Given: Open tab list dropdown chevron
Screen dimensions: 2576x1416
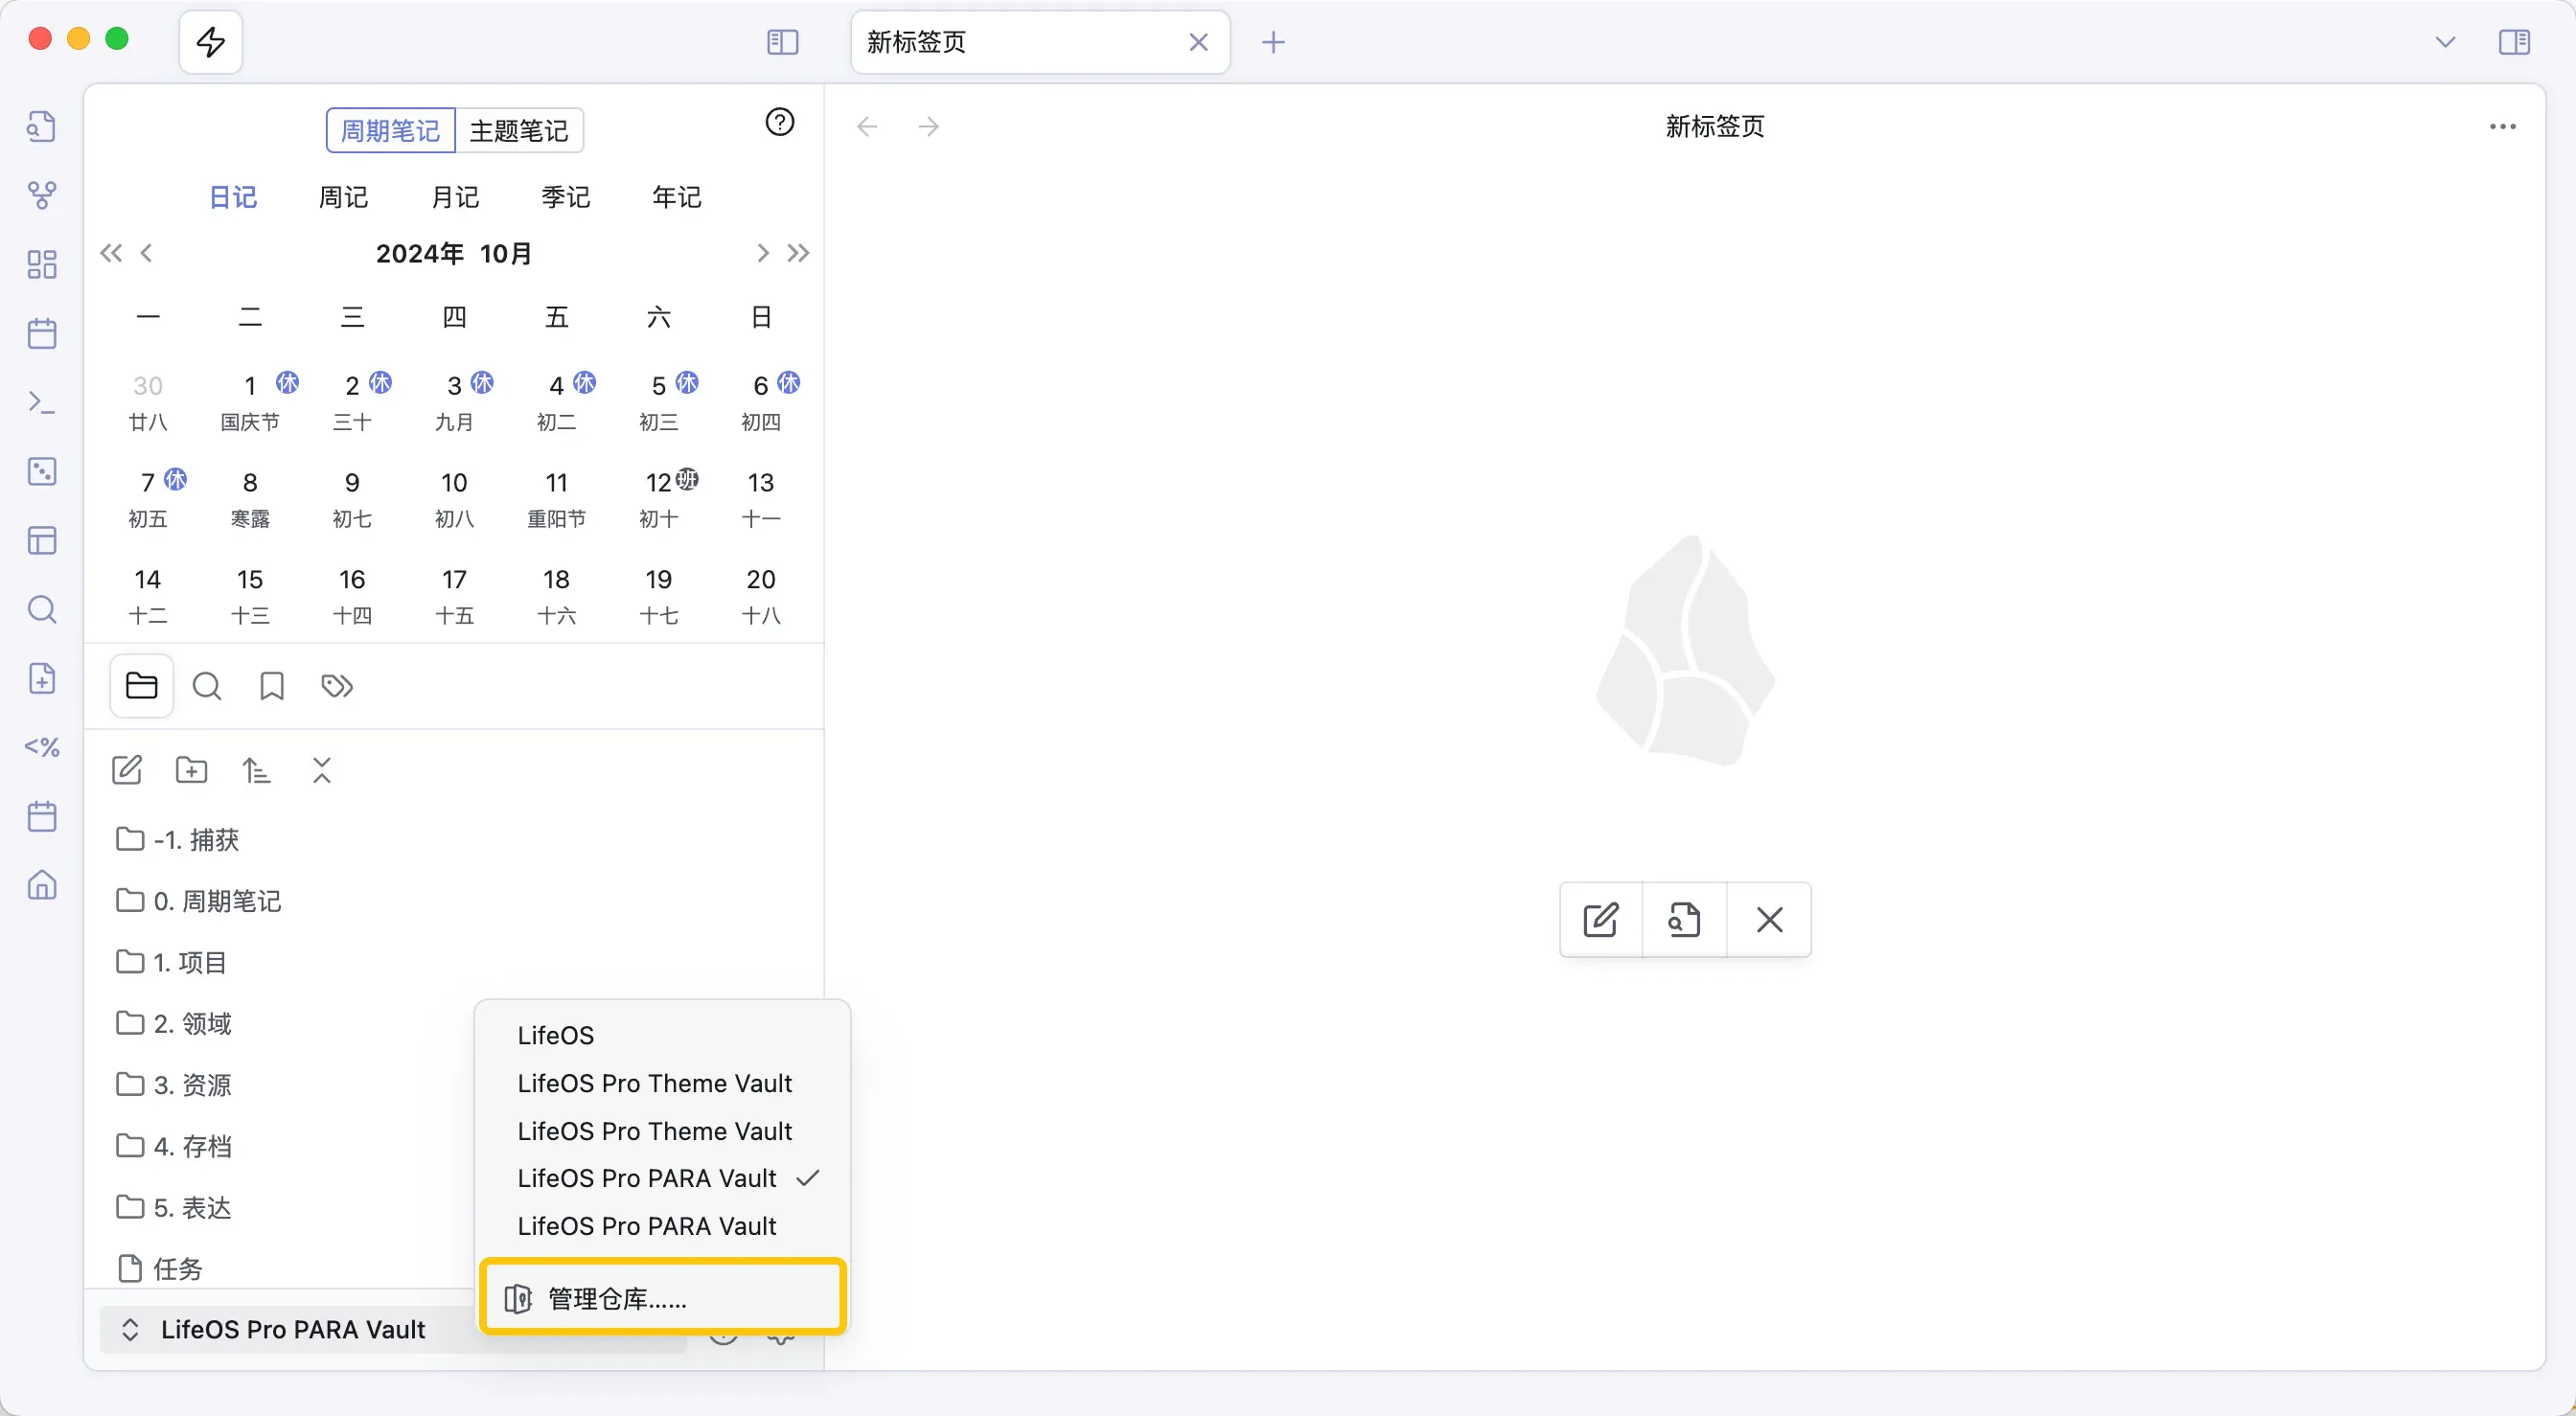Looking at the screenshot, I should [x=2445, y=42].
